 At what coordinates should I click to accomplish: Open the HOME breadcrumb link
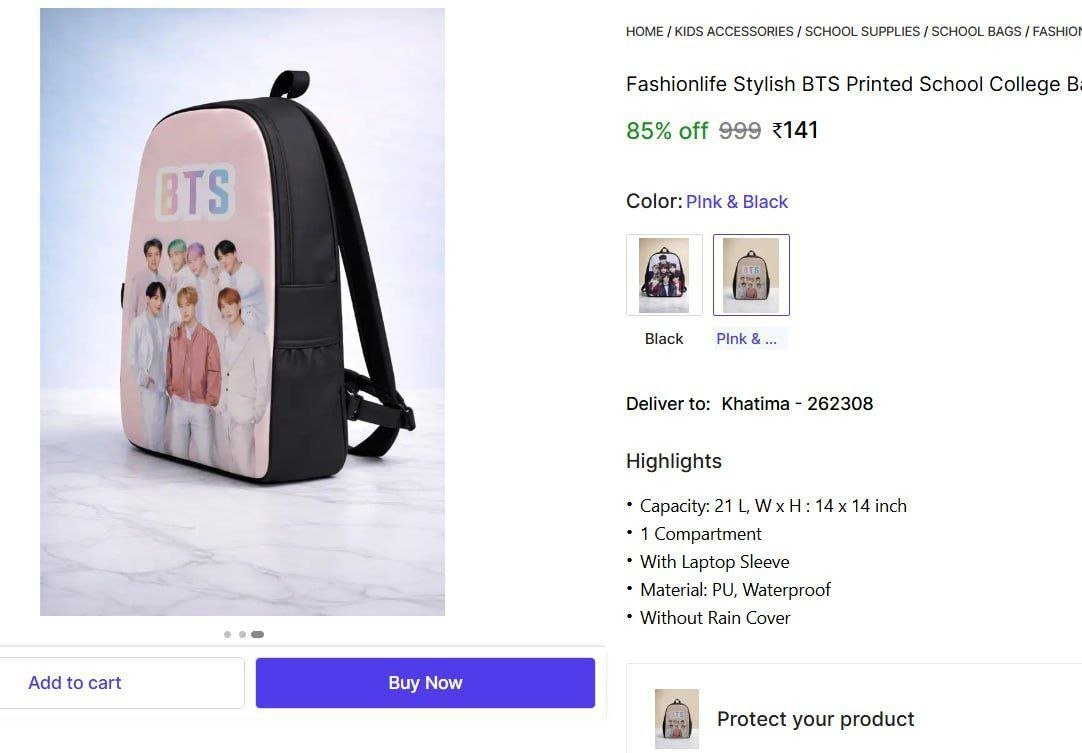pos(644,32)
